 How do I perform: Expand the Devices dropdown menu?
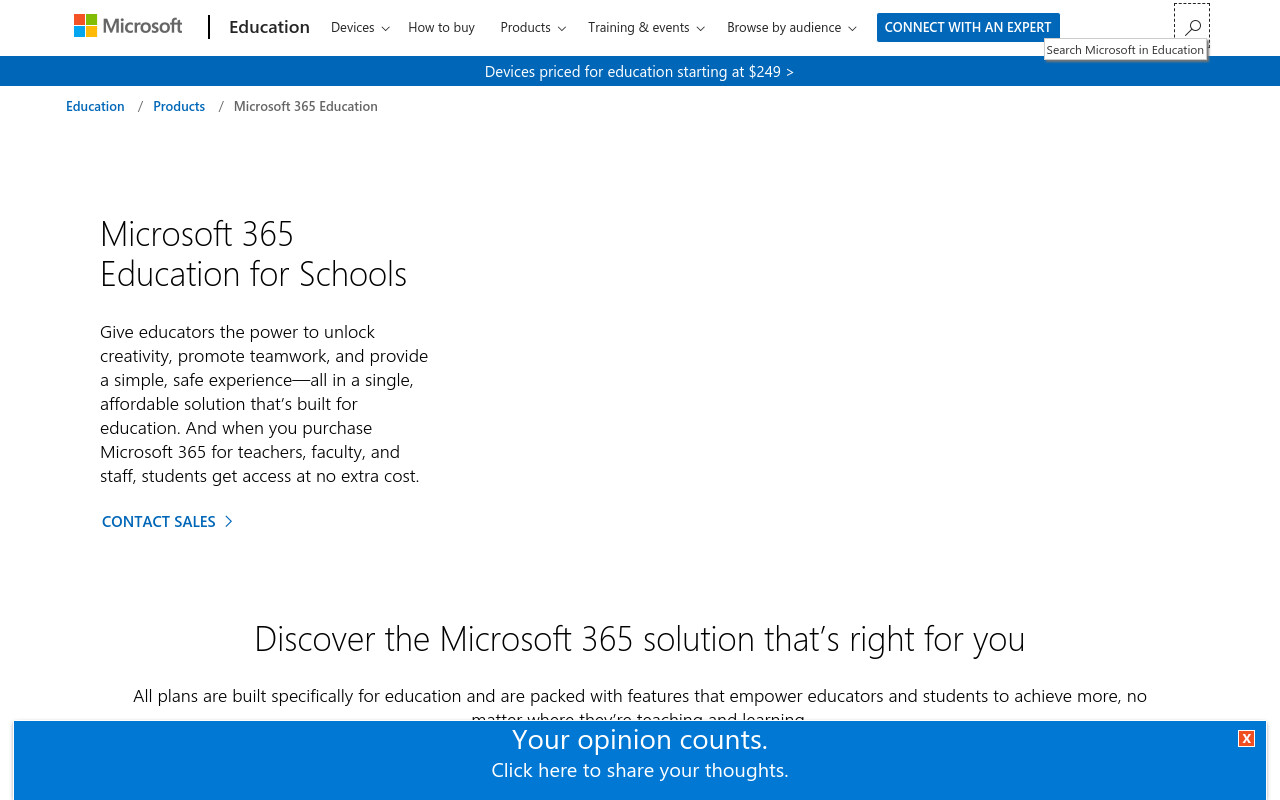tap(360, 27)
